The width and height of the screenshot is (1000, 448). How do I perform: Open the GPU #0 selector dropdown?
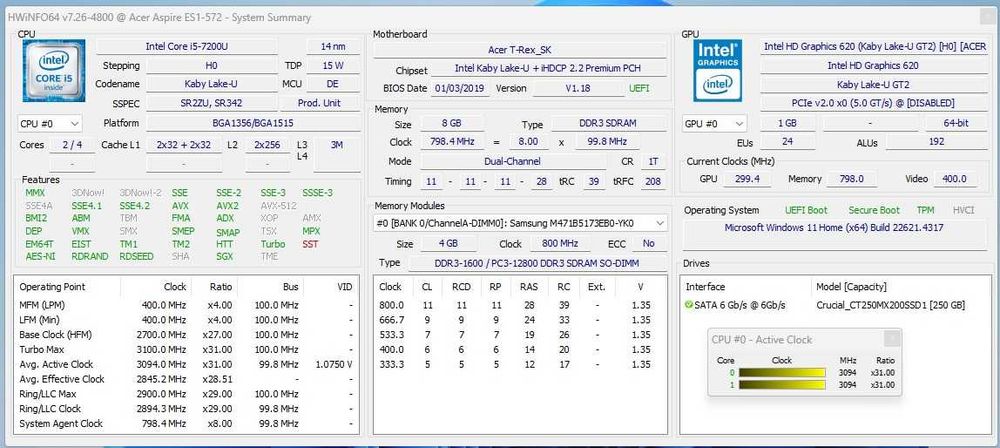[x=714, y=124]
